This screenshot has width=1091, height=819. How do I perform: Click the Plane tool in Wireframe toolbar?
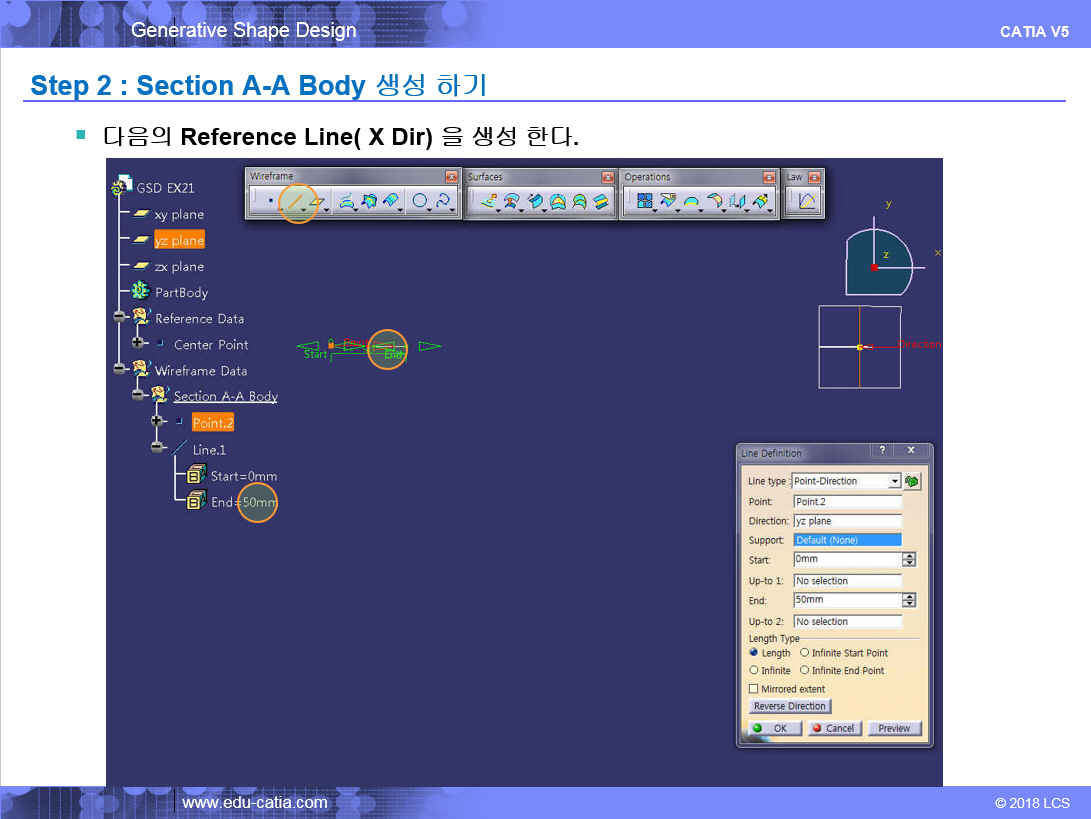click(x=319, y=202)
